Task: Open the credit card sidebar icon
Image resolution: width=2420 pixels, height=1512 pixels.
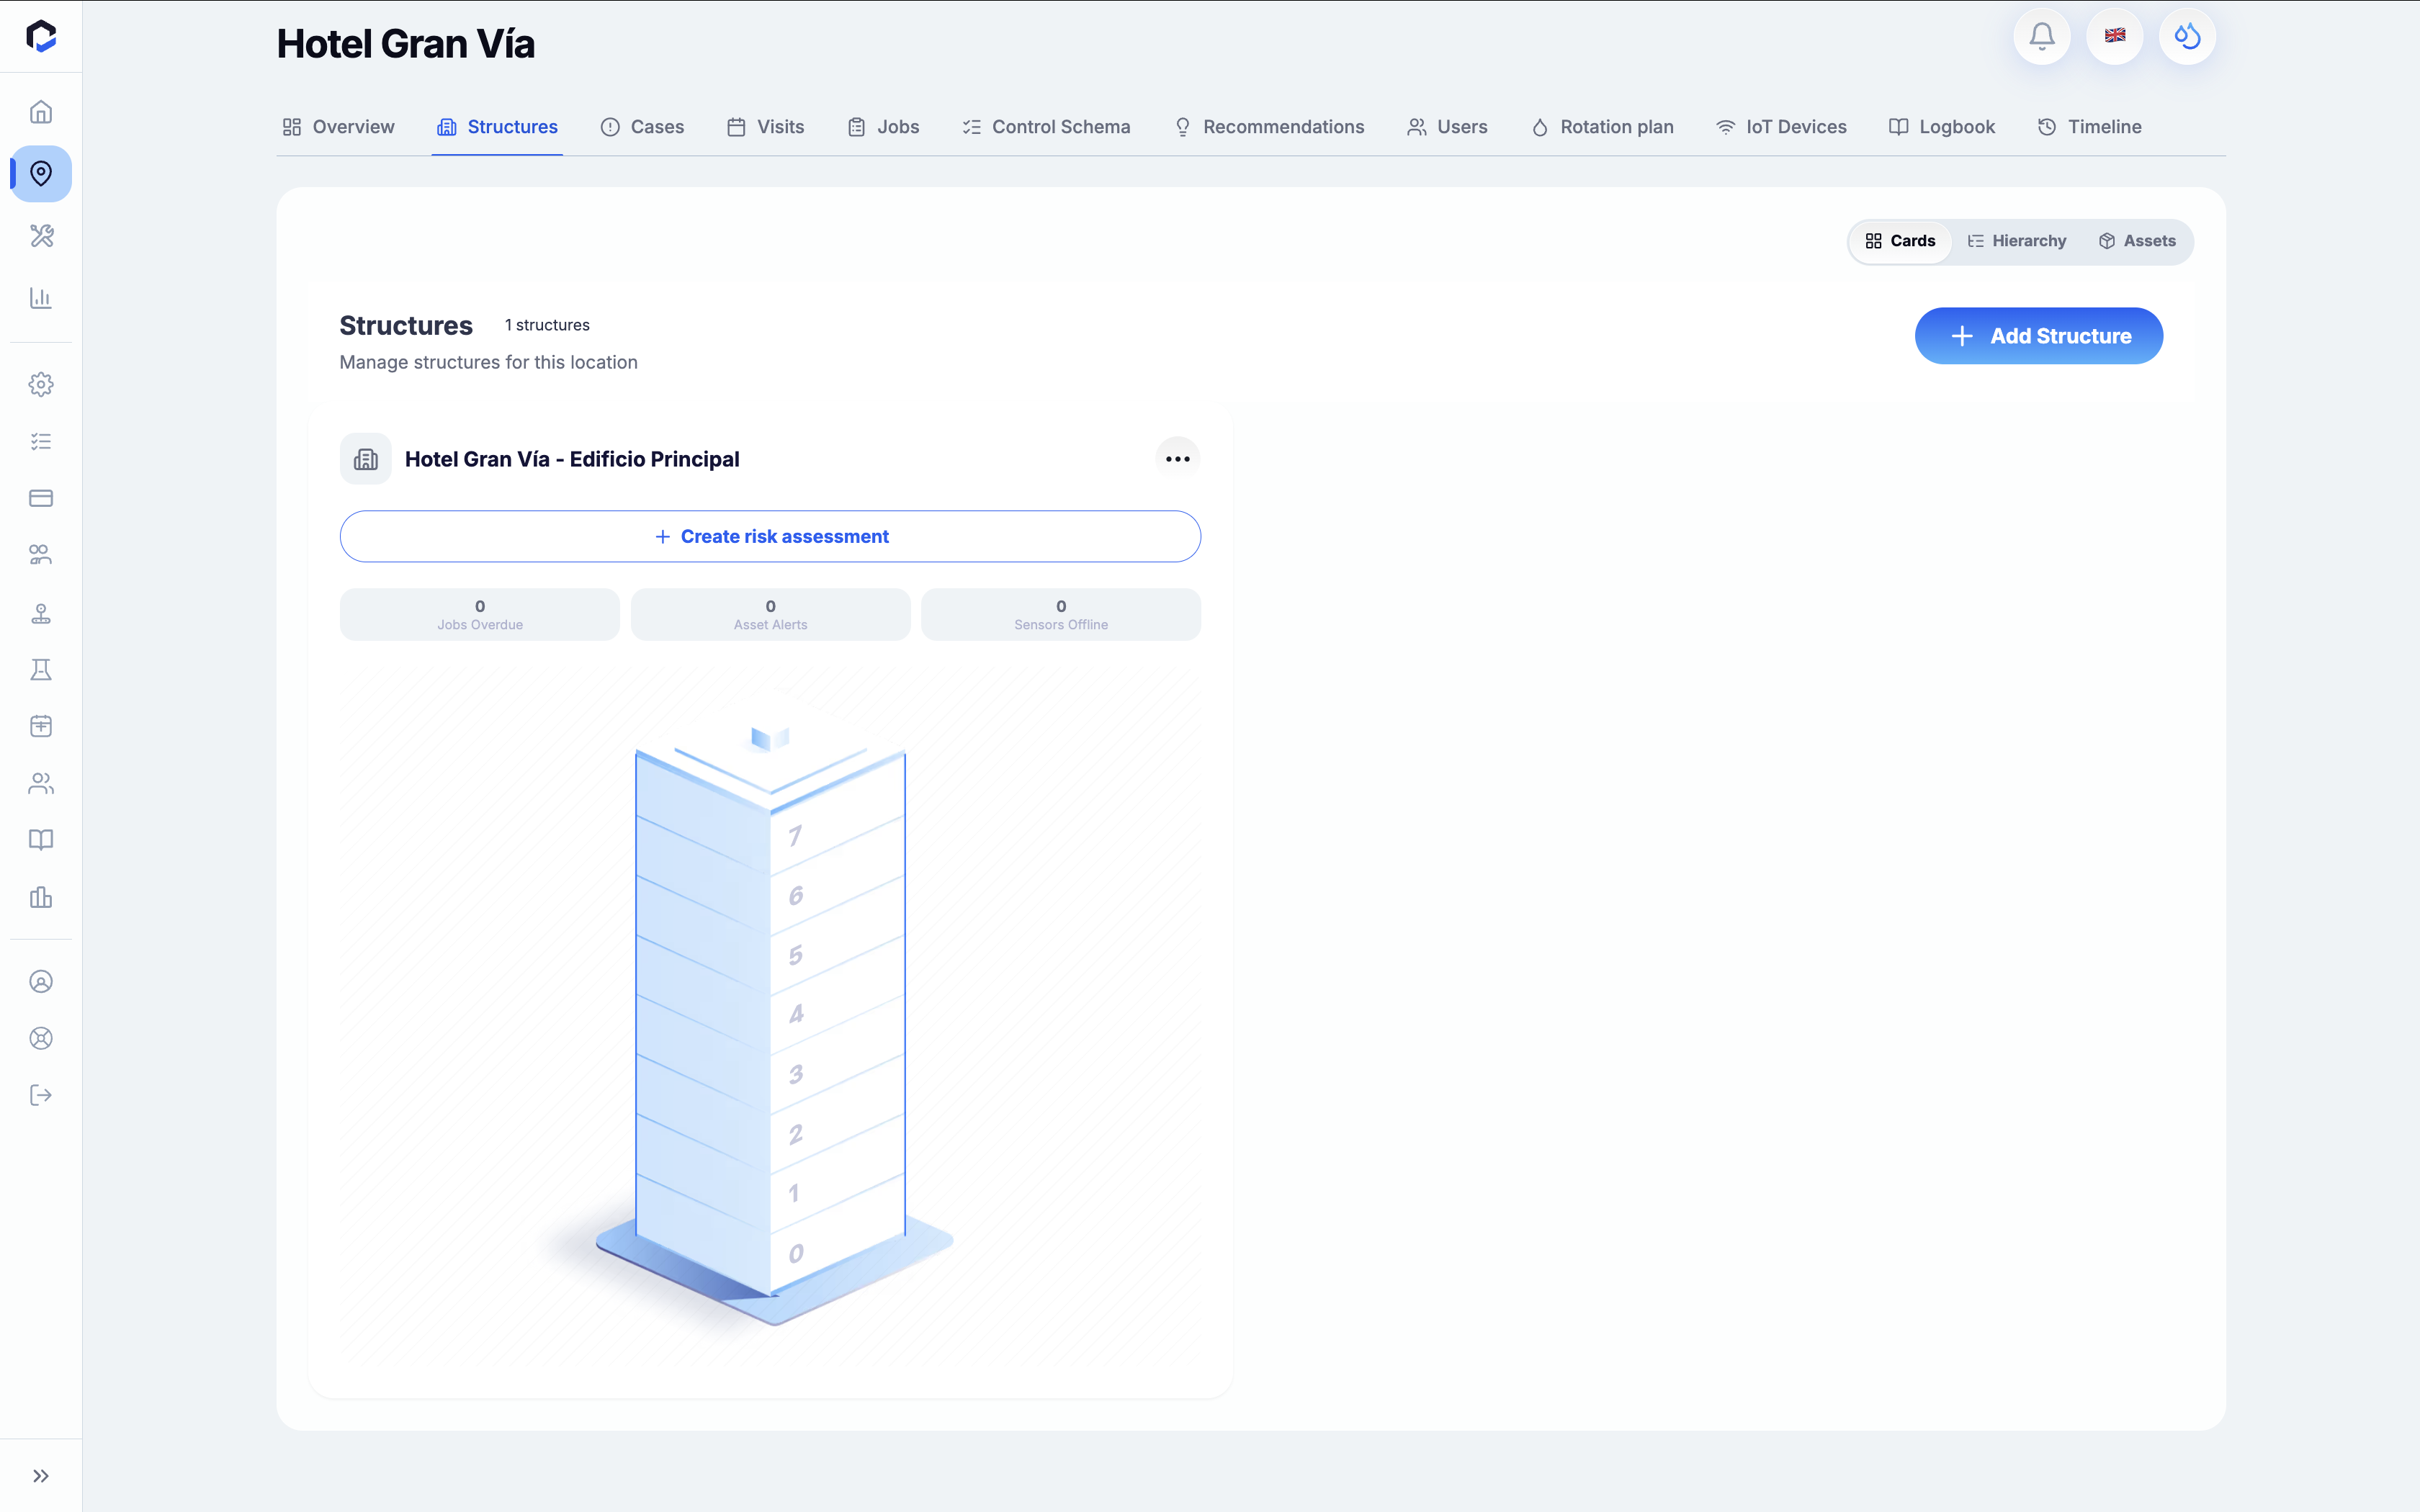Action: click(41, 498)
